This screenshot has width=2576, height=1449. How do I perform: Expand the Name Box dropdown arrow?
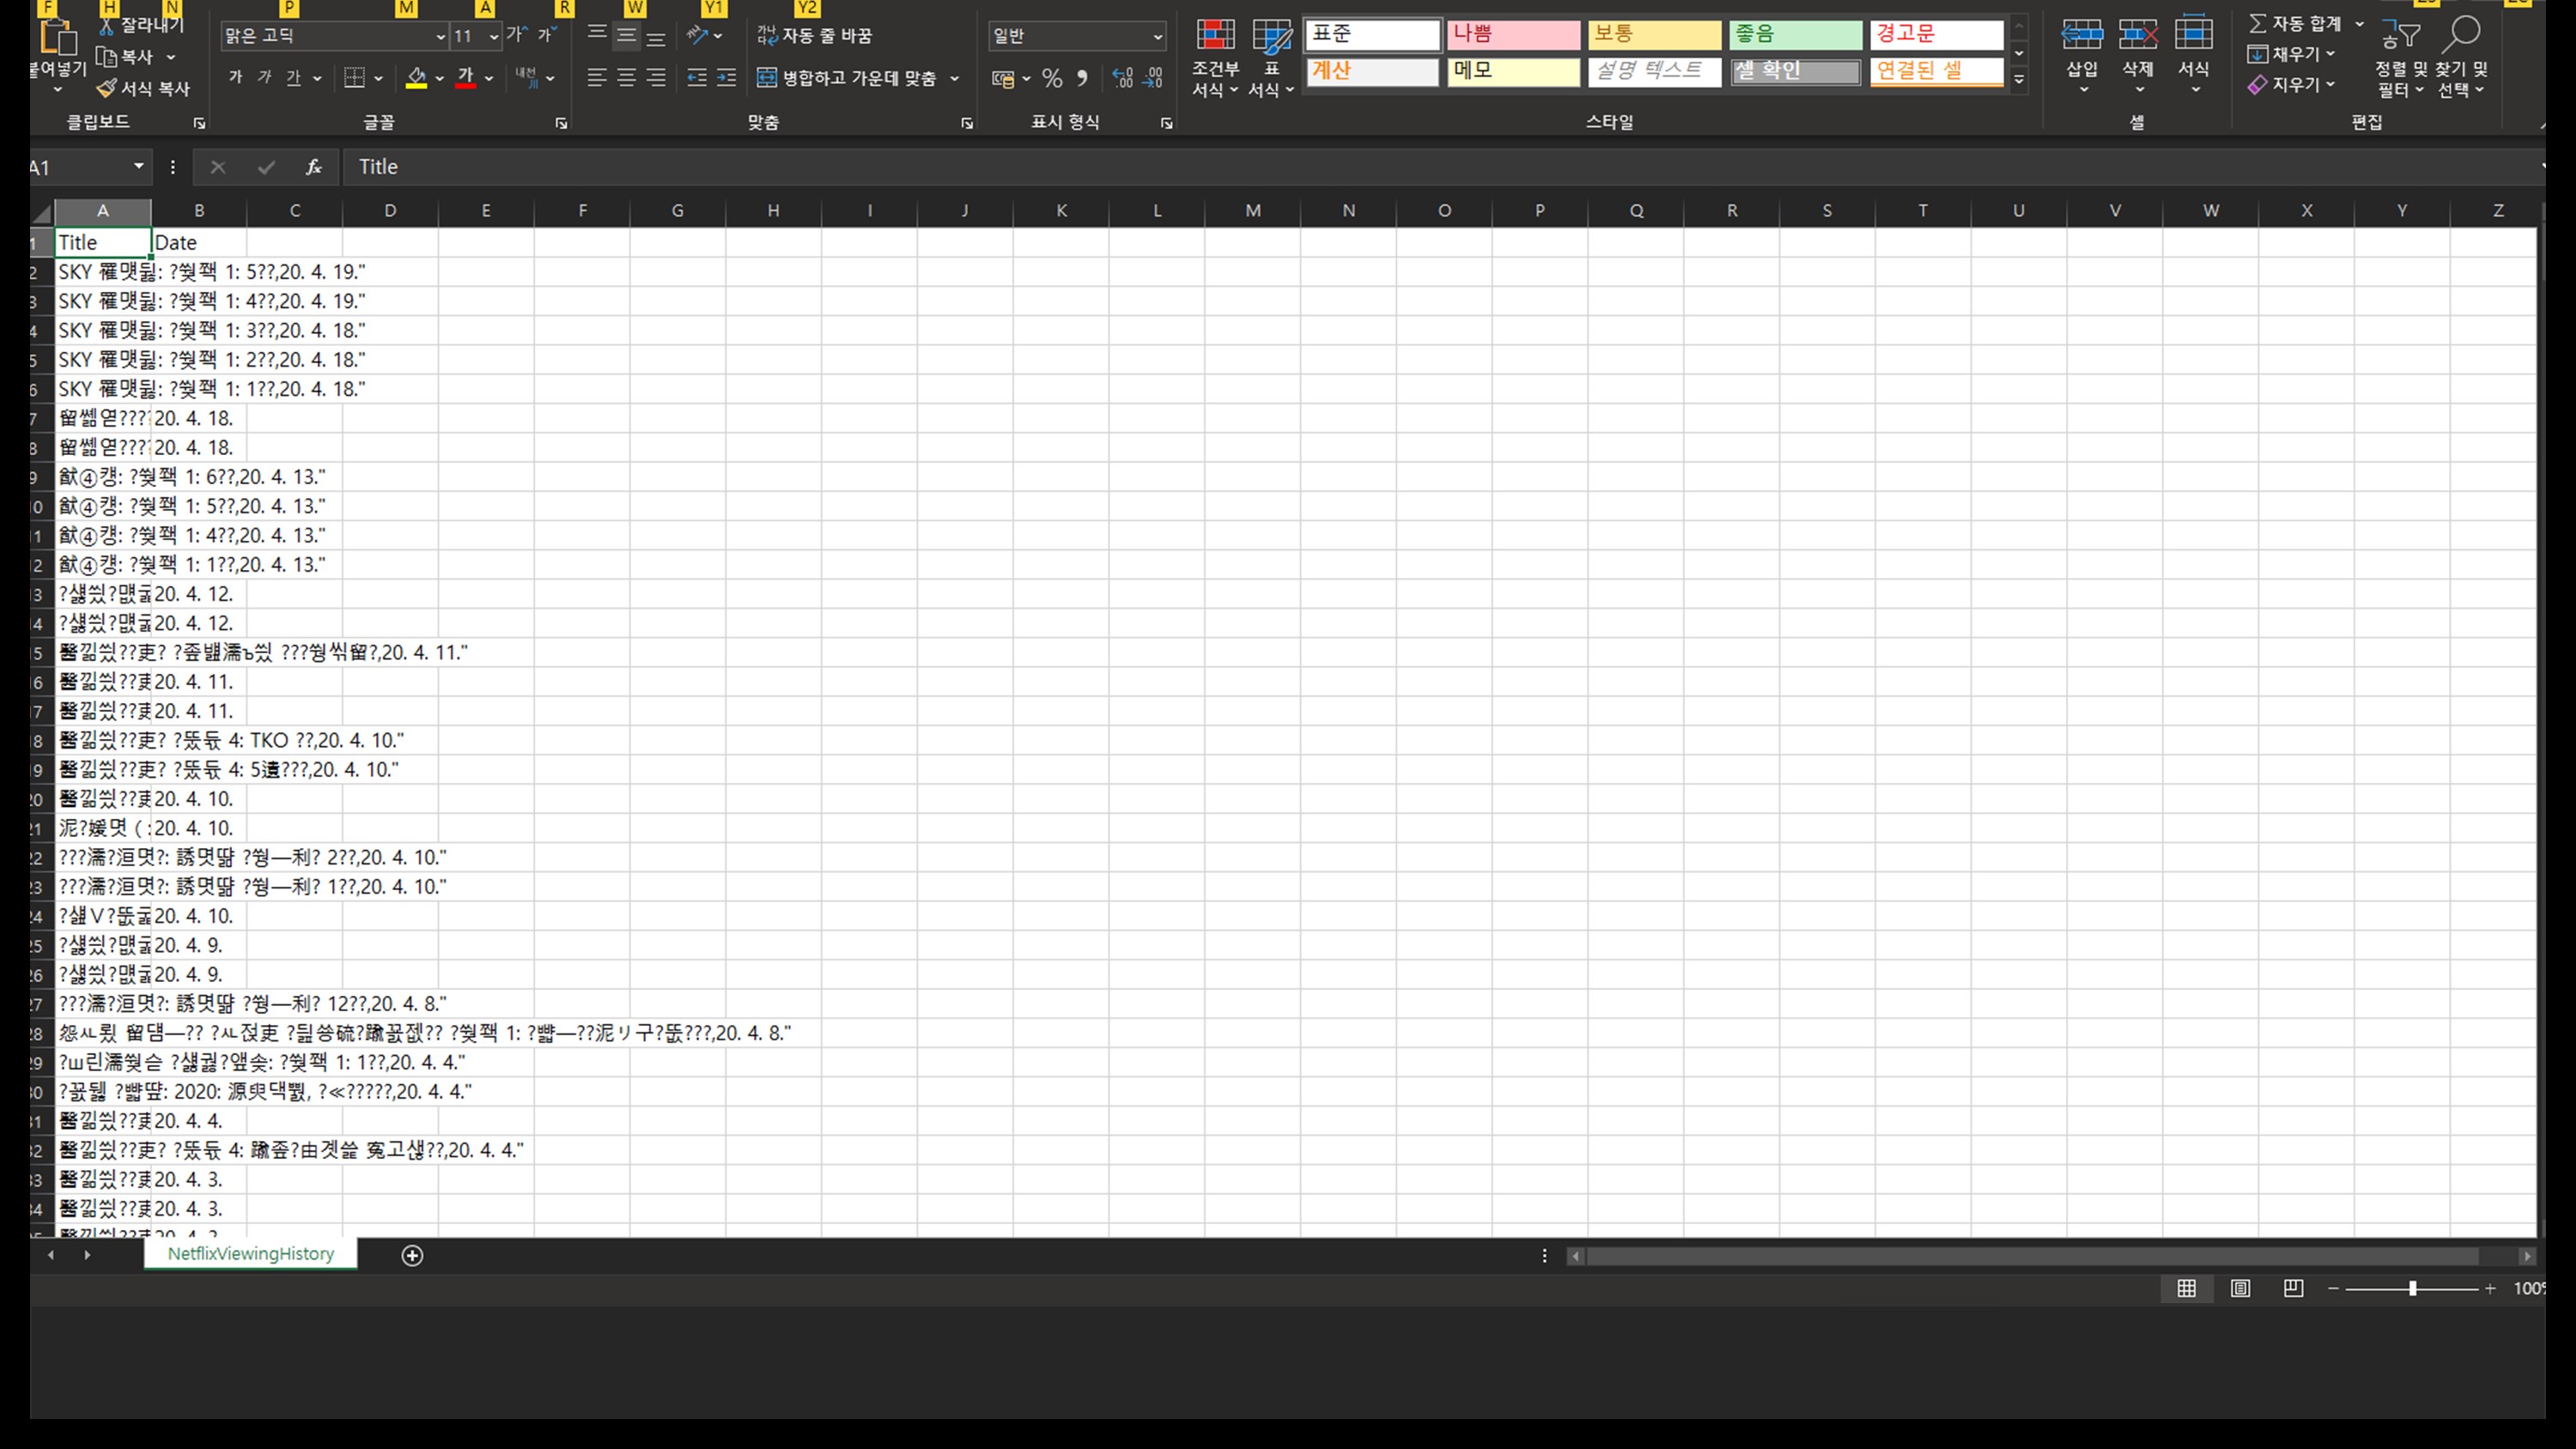pos(139,166)
